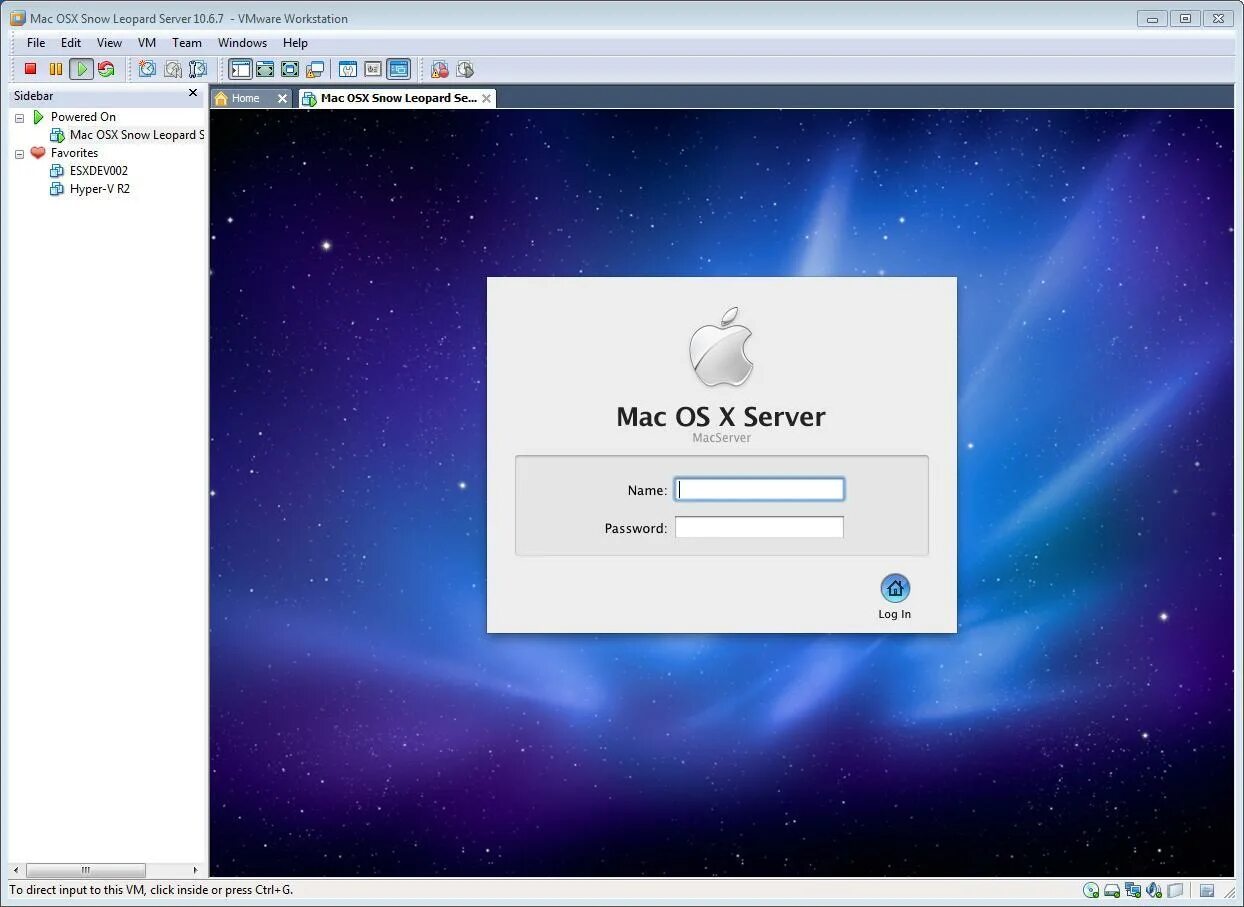Close the Sidebar panel
The image size is (1244, 907).
click(x=193, y=93)
